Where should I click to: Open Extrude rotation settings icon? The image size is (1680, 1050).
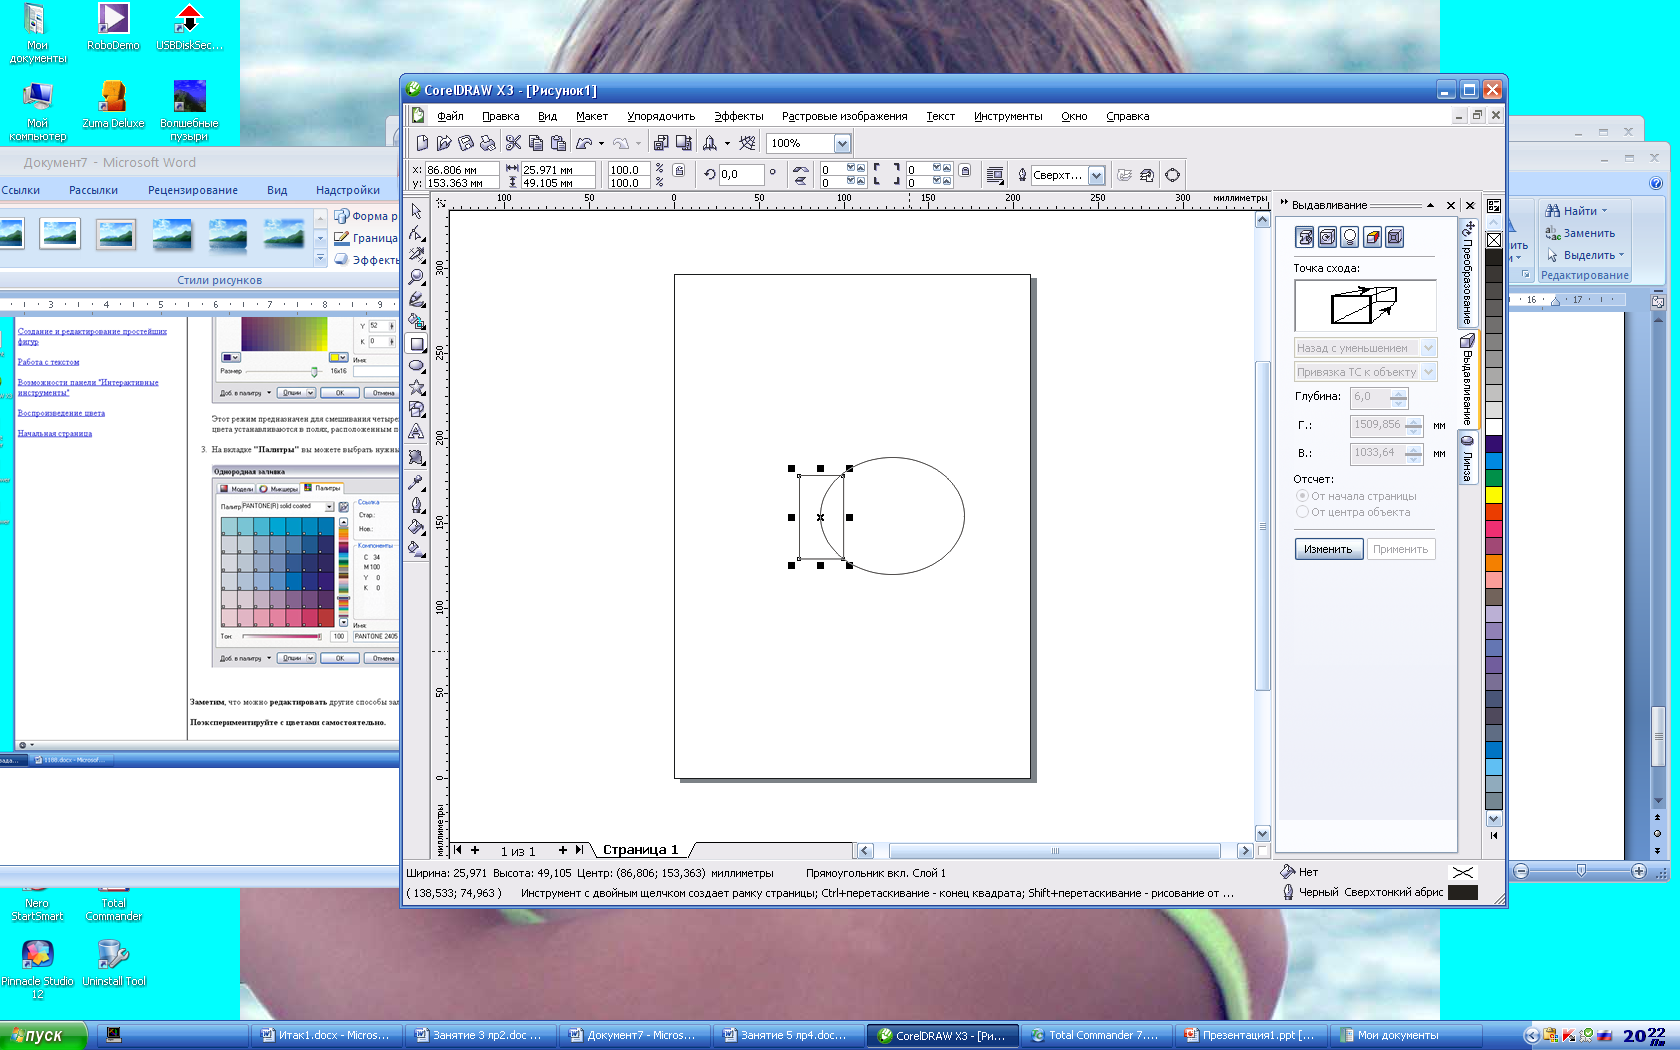[x=1327, y=237]
